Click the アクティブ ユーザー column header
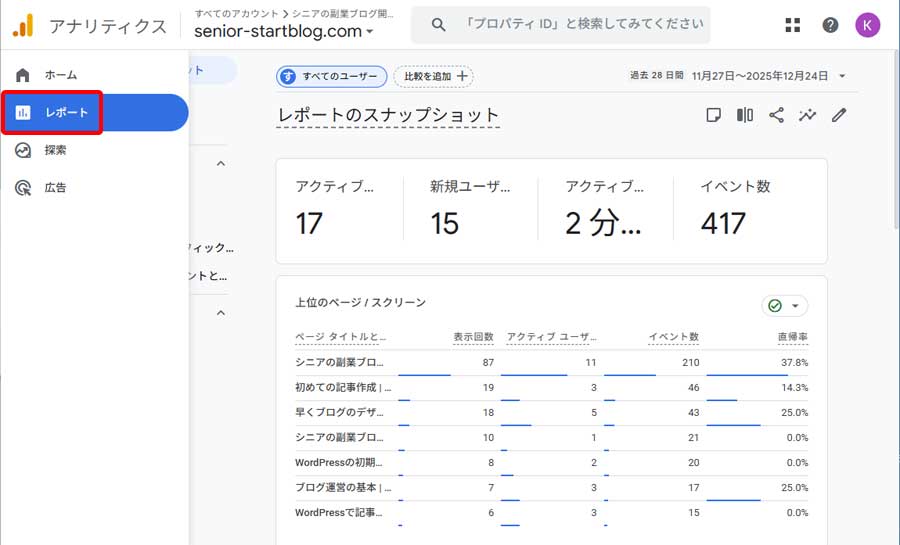This screenshot has width=900, height=545. tap(551, 337)
